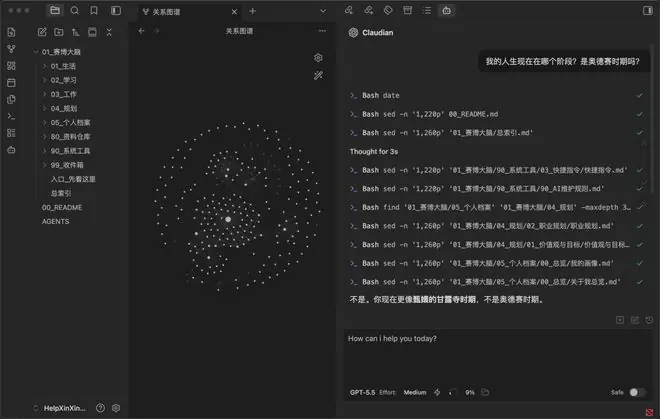Expand Bash sed 职业规划.md call
The height and width of the screenshot is (419, 660).
[x=497, y=226]
